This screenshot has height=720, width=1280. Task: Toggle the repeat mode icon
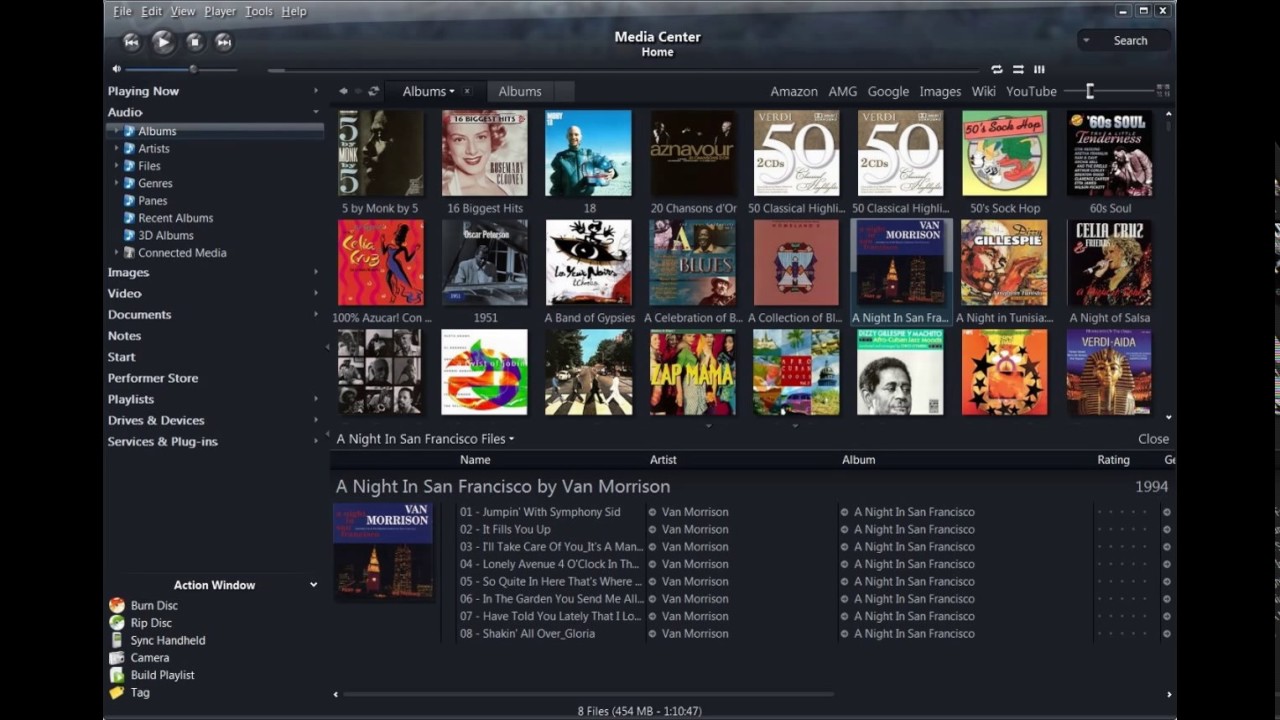point(997,69)
